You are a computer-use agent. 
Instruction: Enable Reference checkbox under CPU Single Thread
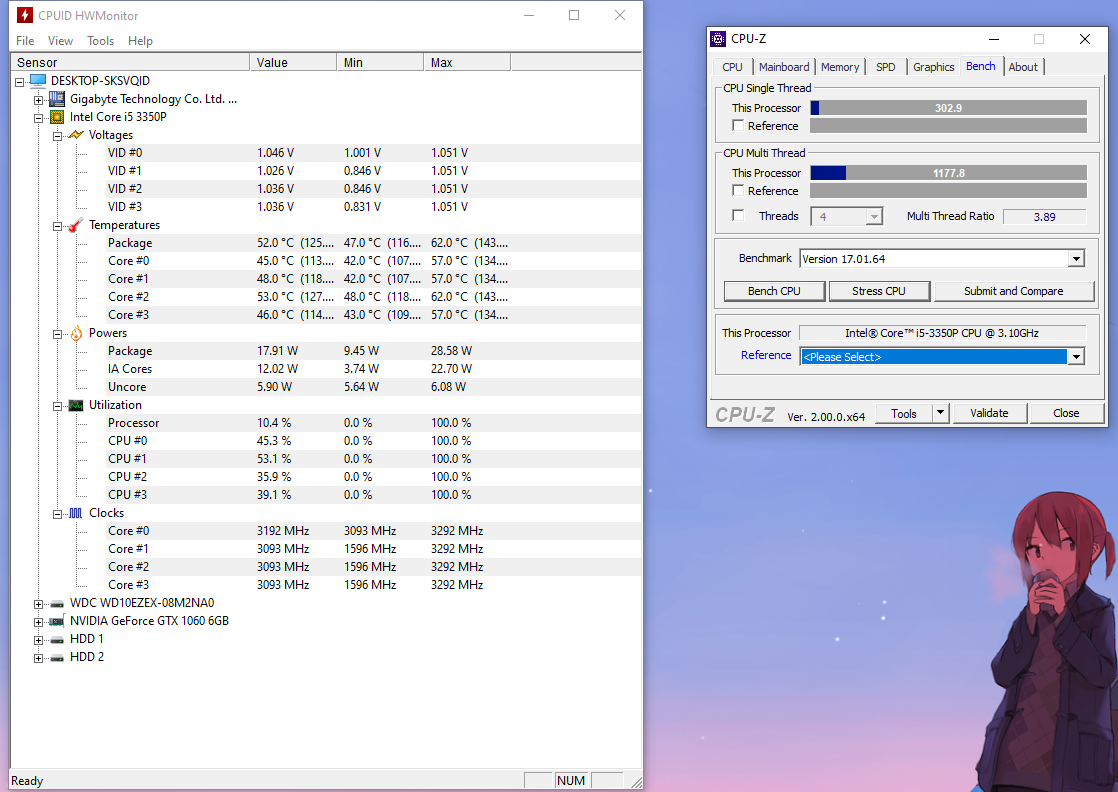point(738,126)
